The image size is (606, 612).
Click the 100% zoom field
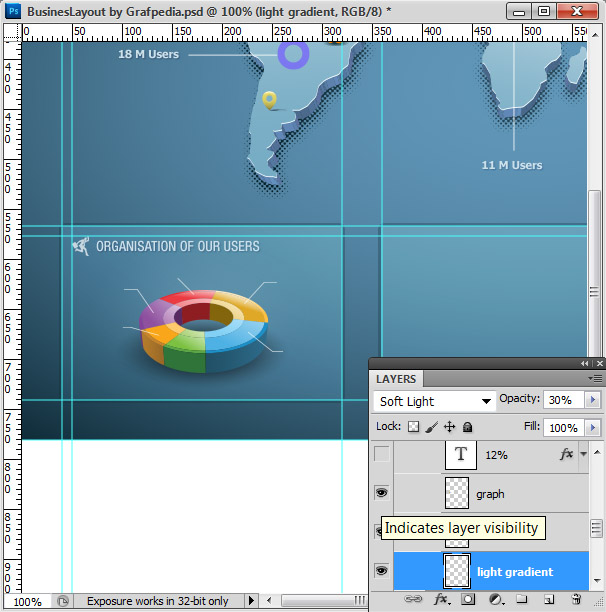tap(27, 601)
